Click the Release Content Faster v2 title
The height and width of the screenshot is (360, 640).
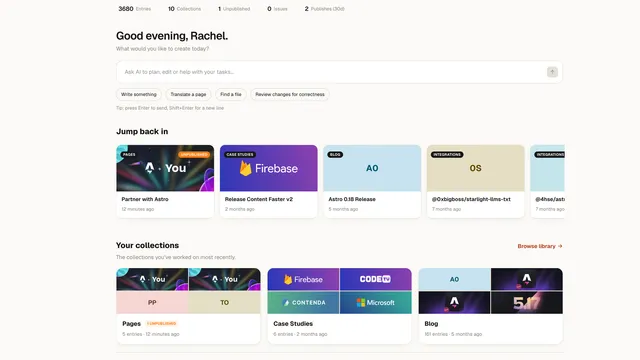pyautogui.click(x=259, y=199)
